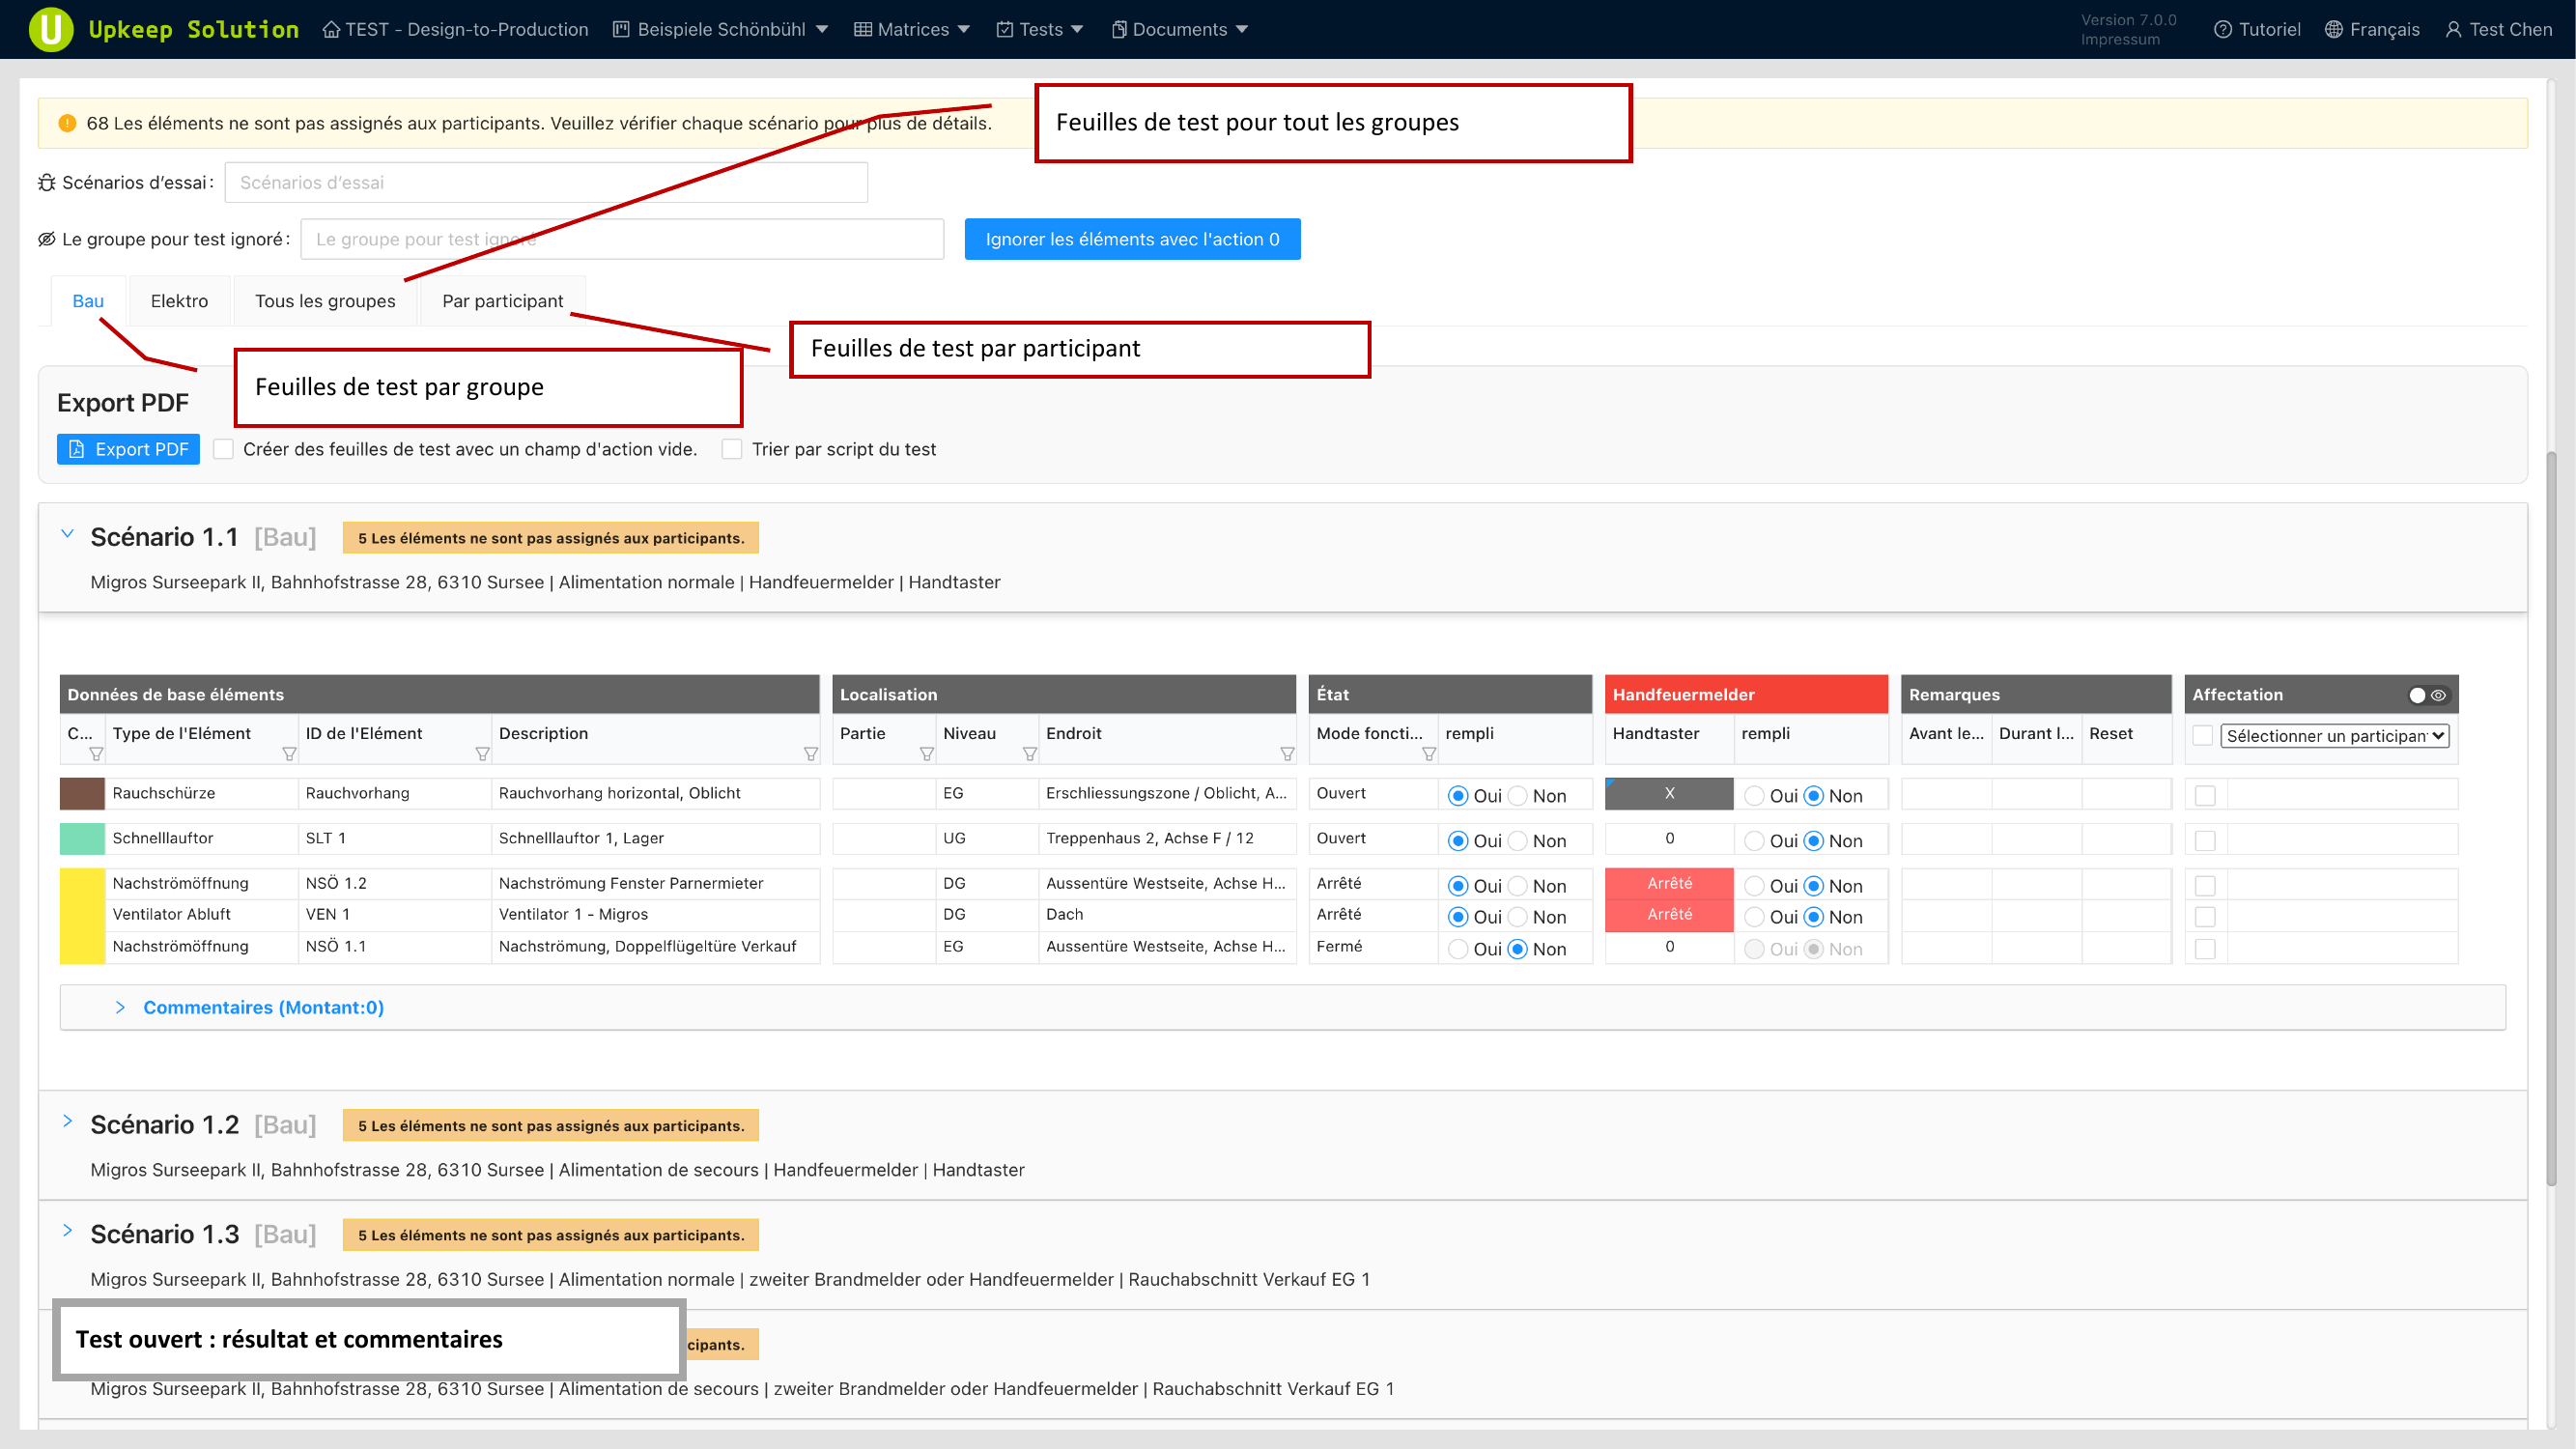Check the empty action field test sheets checkbox
2576x1449 pixels.
pyautogui.click(x=224, y=449)
